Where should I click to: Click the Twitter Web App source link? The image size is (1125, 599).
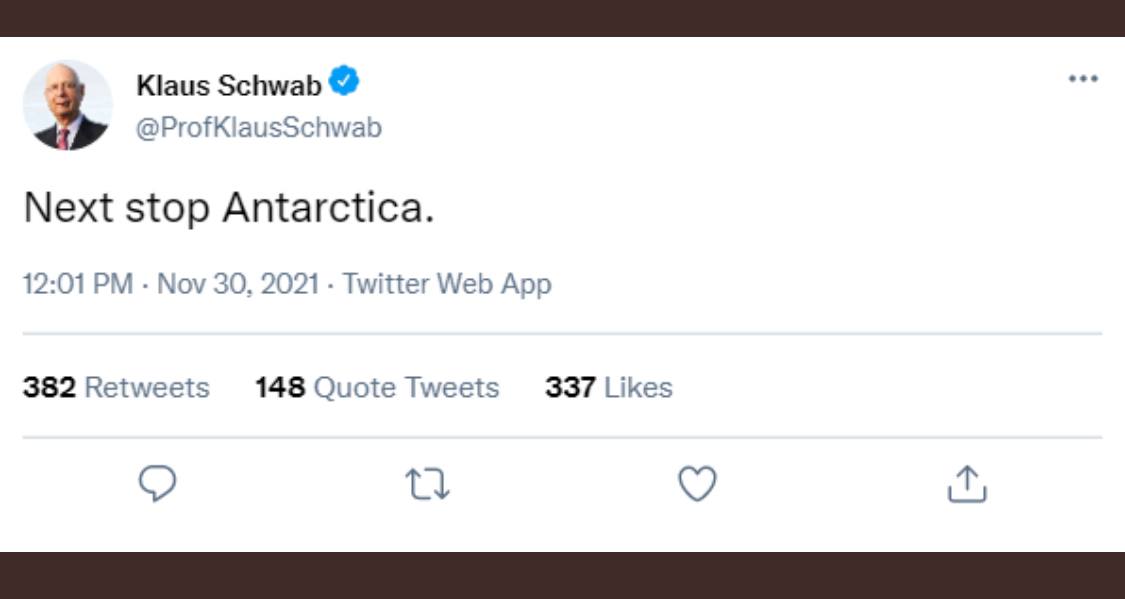tap(447, 284)
